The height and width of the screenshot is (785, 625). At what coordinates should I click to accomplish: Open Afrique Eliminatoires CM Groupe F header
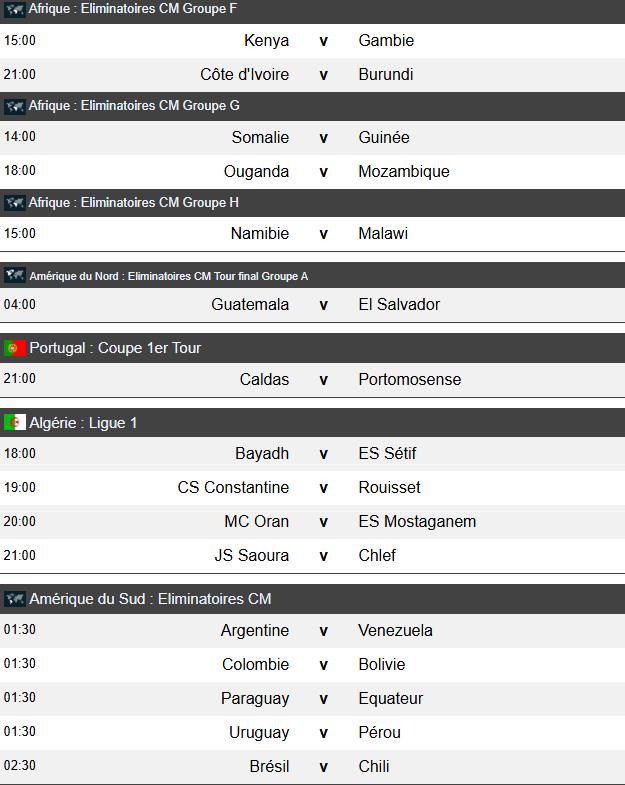134,10
